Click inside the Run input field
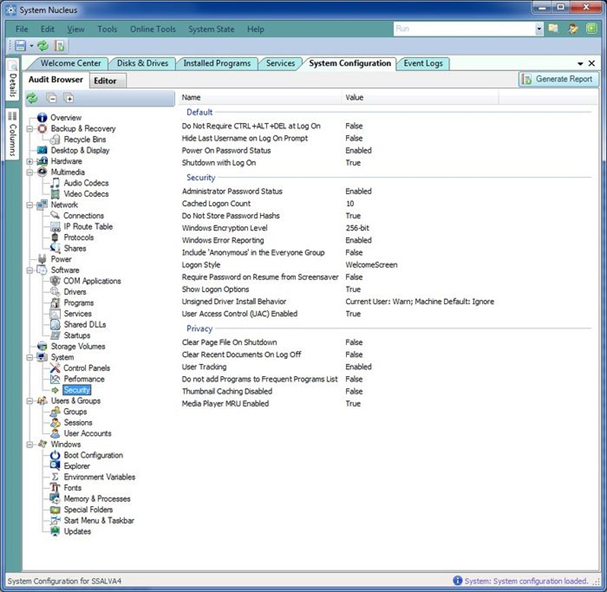Viewport: 607px width, 592px height. 460,29
